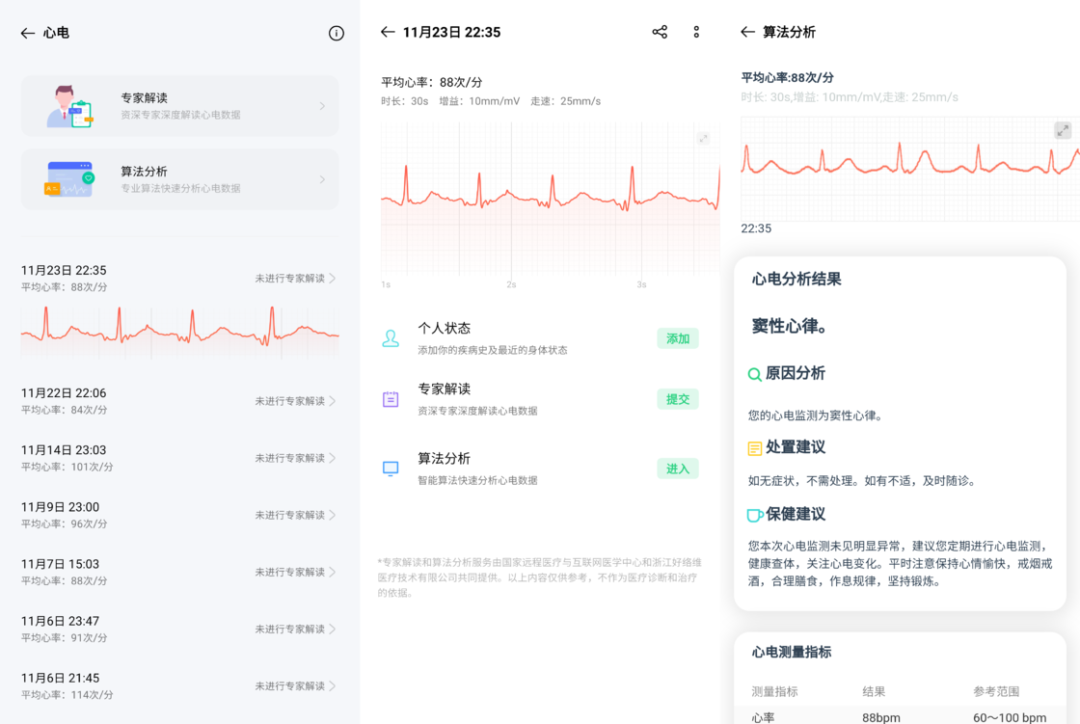Select the 88bpm result cell
1080x724 pixels.
[881, 718]
